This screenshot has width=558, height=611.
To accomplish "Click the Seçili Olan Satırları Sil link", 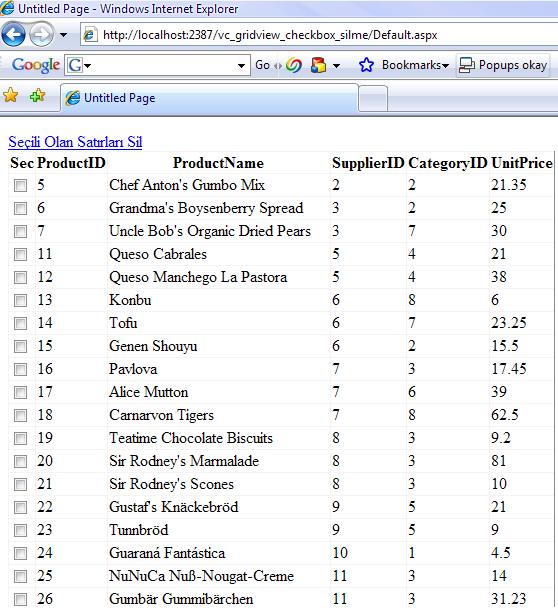I will (x=75, y=142).
